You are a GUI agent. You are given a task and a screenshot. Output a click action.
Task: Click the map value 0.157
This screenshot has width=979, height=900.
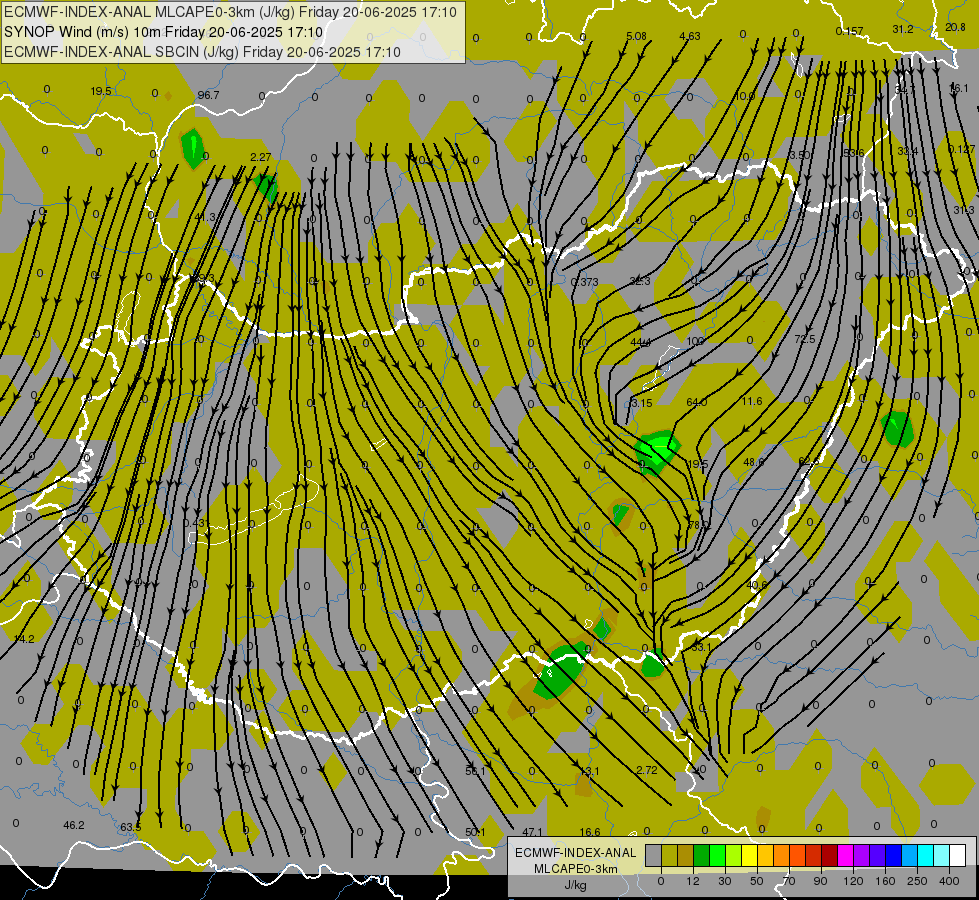pos(849,31)
